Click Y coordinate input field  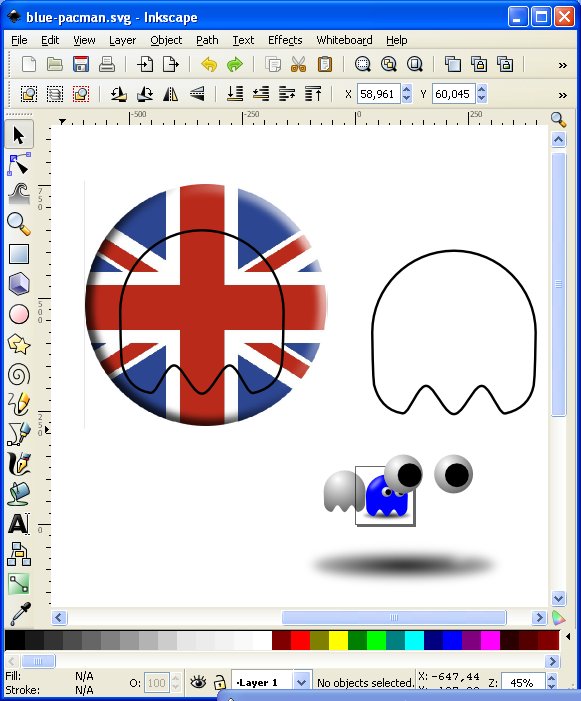(x=453, y=94)
